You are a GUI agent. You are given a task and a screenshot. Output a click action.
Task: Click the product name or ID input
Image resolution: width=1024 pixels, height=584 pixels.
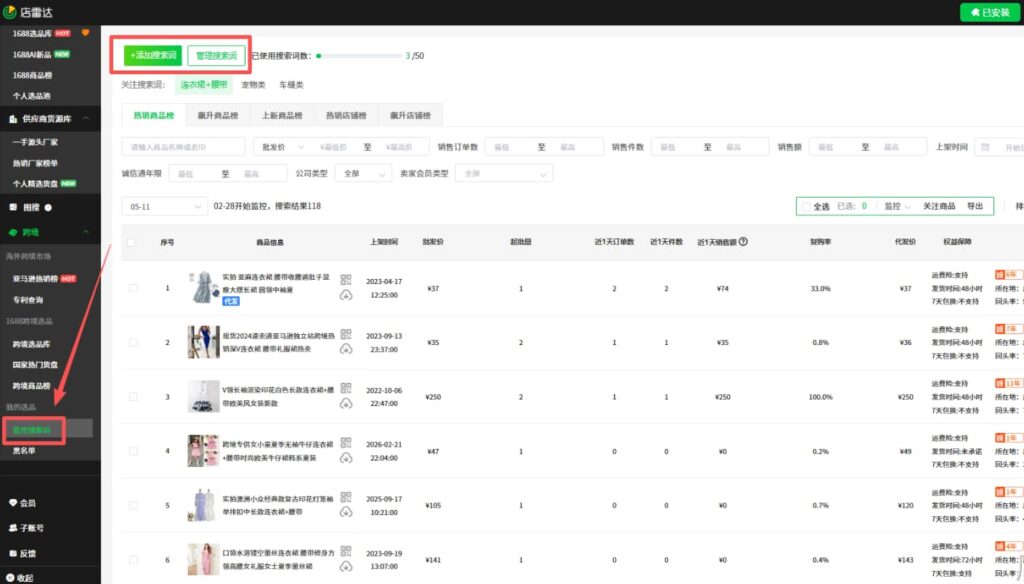[184, 147]
